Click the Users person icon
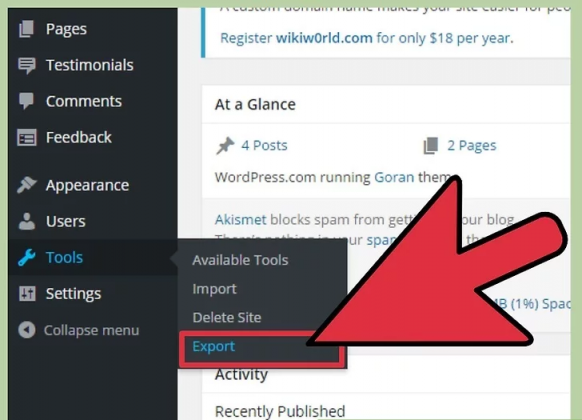The width and height of the screenshot is (582, 420). 27,221
